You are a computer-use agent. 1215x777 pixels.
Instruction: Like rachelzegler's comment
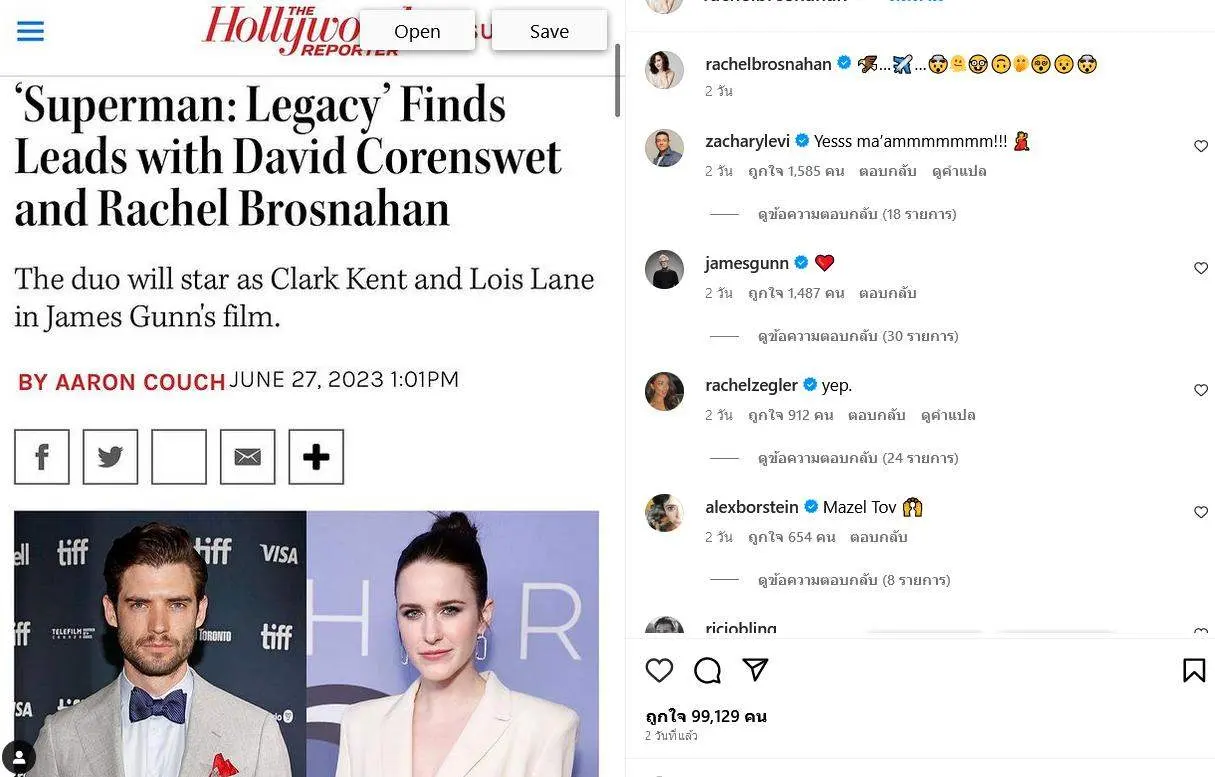(1201, 390)
